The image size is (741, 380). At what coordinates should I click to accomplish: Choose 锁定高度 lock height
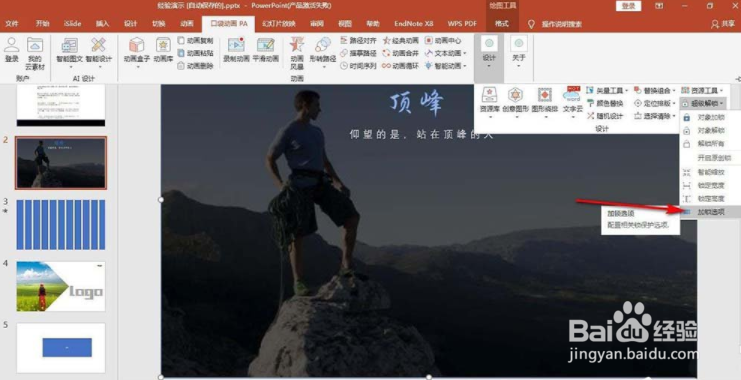[710, 199]
